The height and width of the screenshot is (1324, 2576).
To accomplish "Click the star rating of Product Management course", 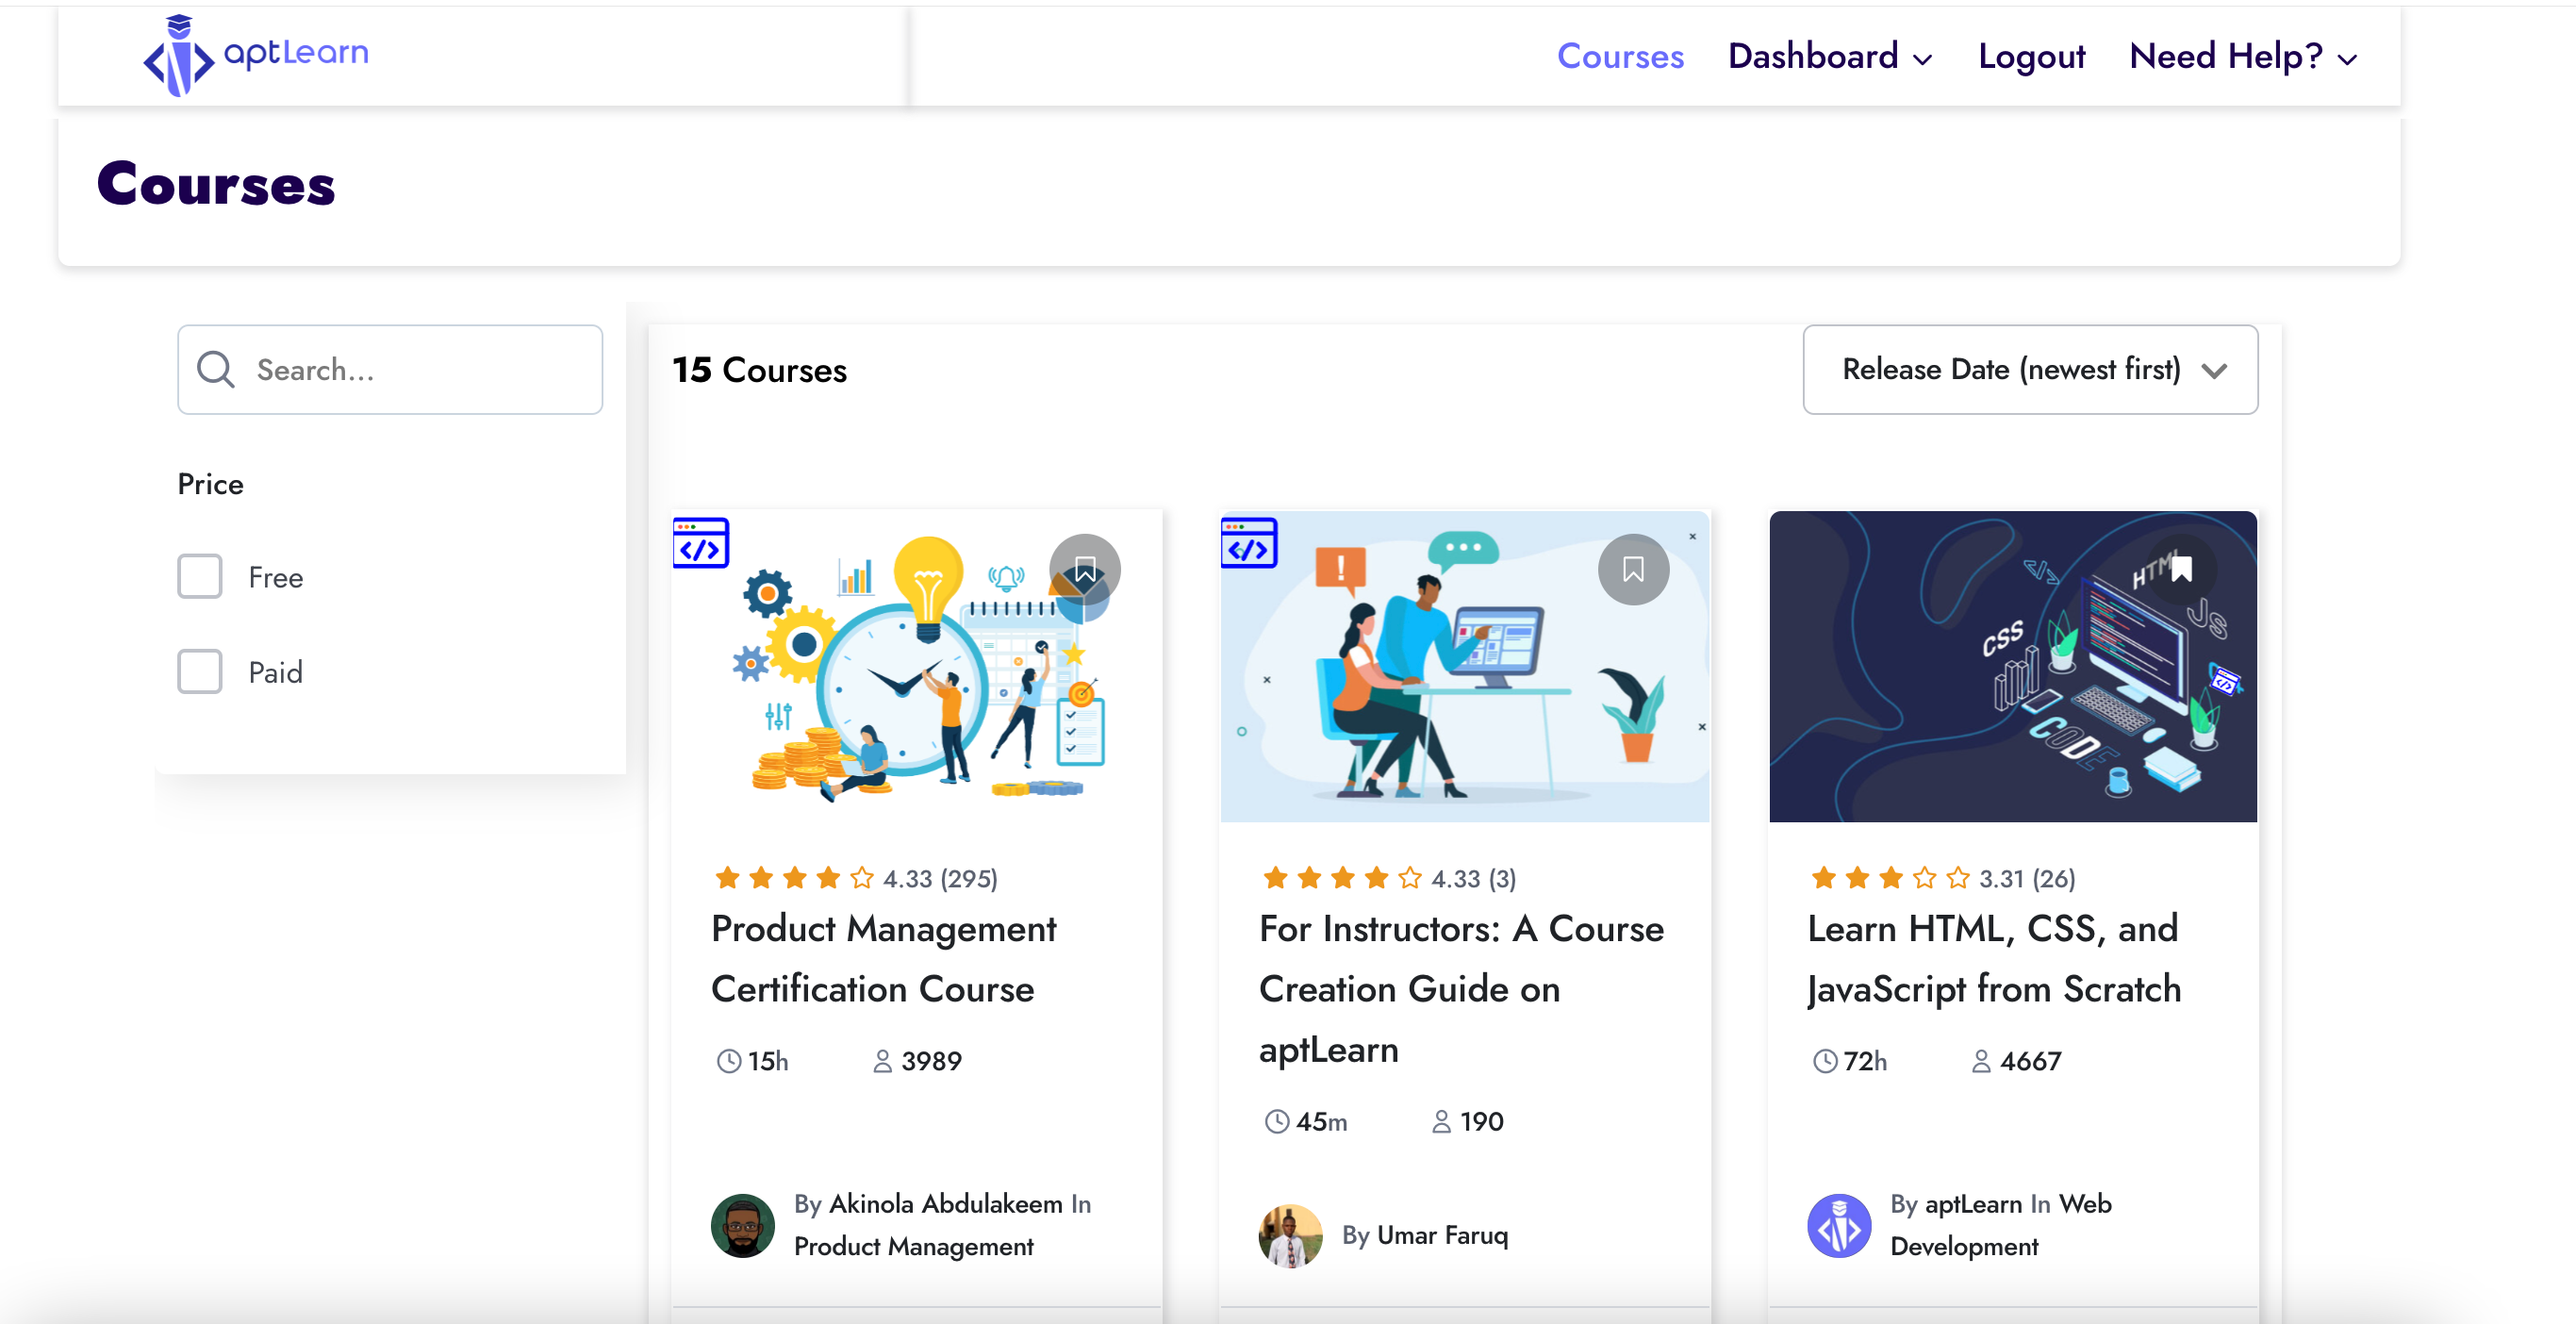I will pos(794,878).
